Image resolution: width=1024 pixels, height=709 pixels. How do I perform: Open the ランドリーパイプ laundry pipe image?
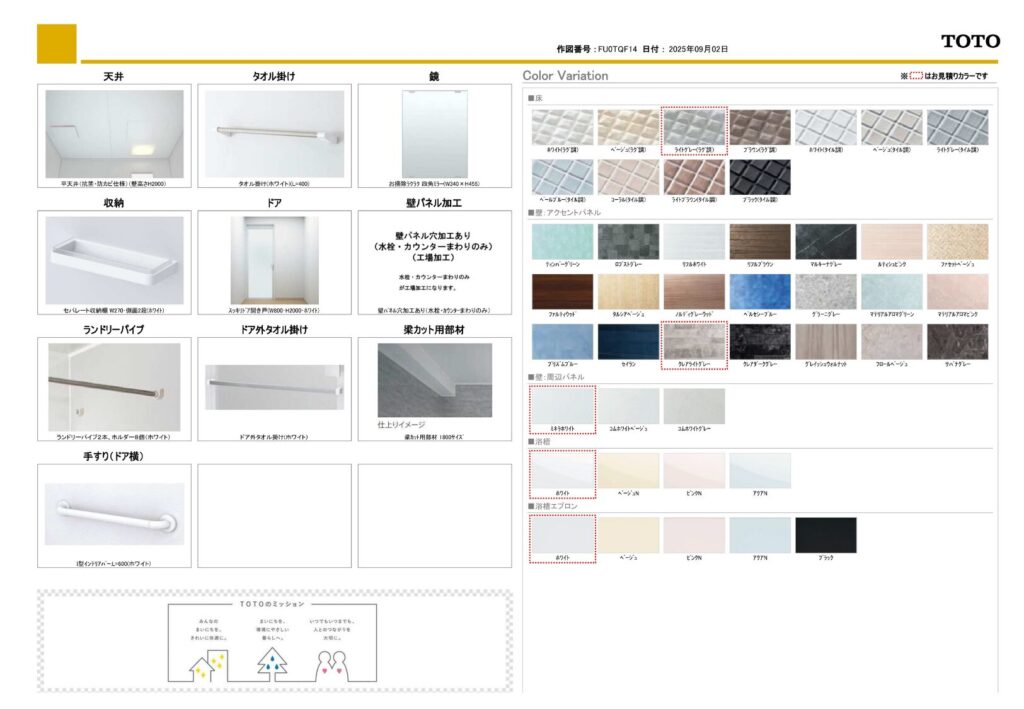[x=115, y=386]
